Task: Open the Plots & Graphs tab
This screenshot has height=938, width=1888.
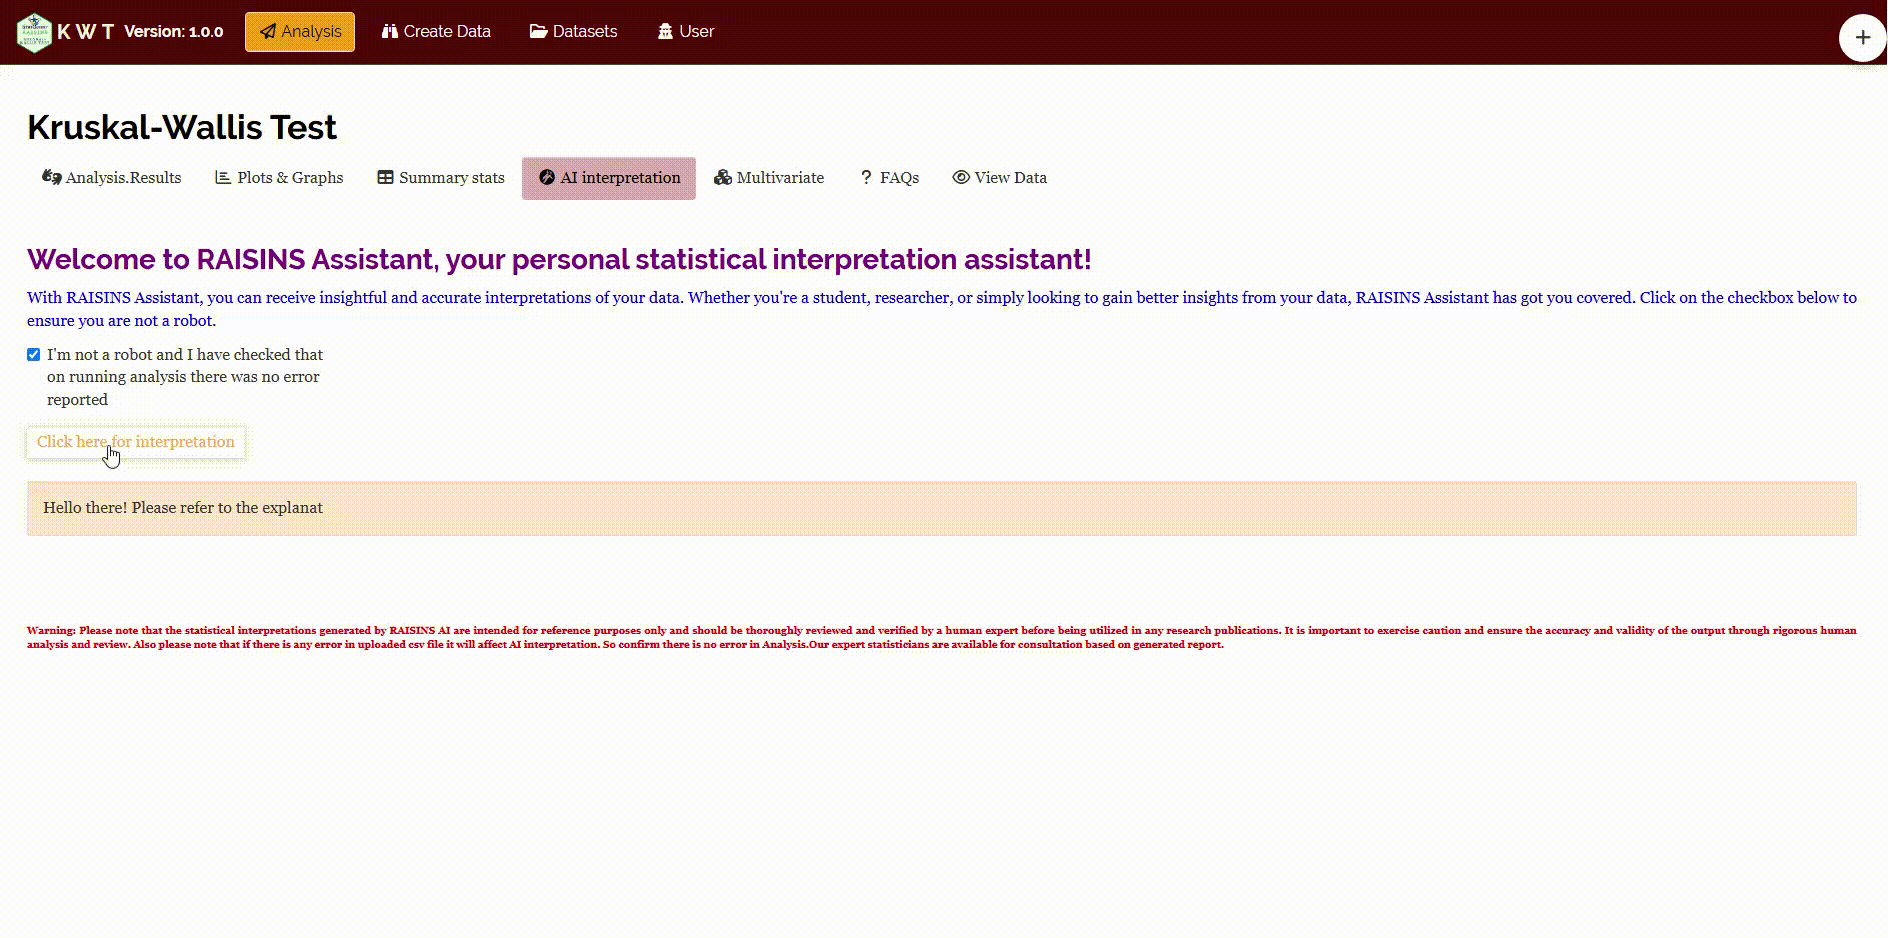Action: (x=279, y=178)
